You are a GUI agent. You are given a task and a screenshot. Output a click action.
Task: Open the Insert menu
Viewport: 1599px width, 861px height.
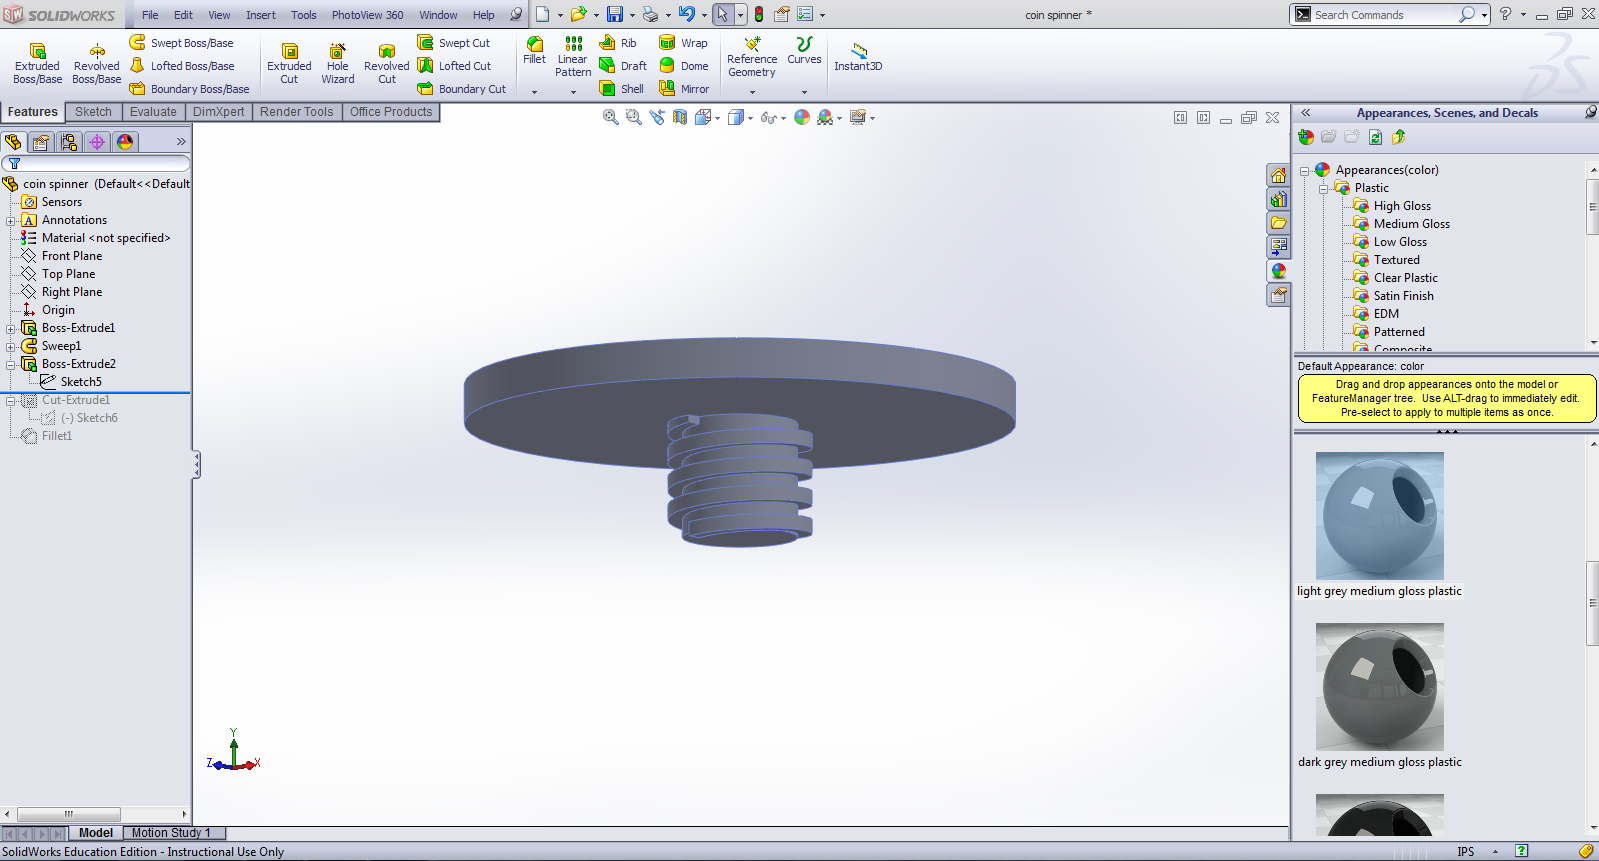[260, 15]
